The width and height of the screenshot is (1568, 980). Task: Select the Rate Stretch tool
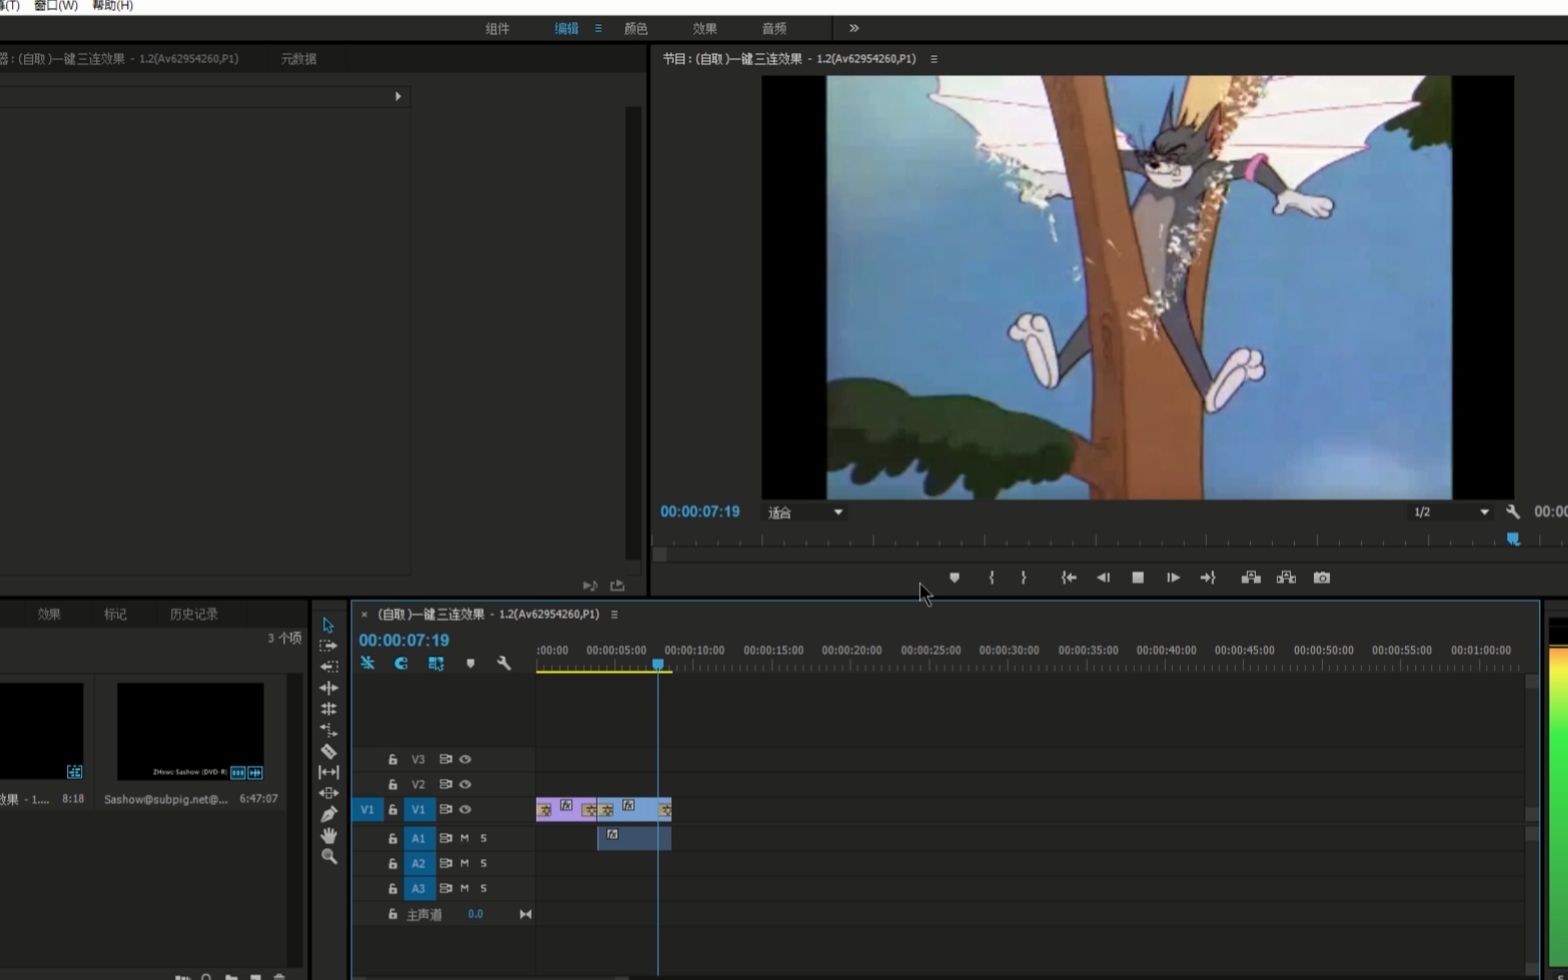pyautogui.click(x=328, y=730)
